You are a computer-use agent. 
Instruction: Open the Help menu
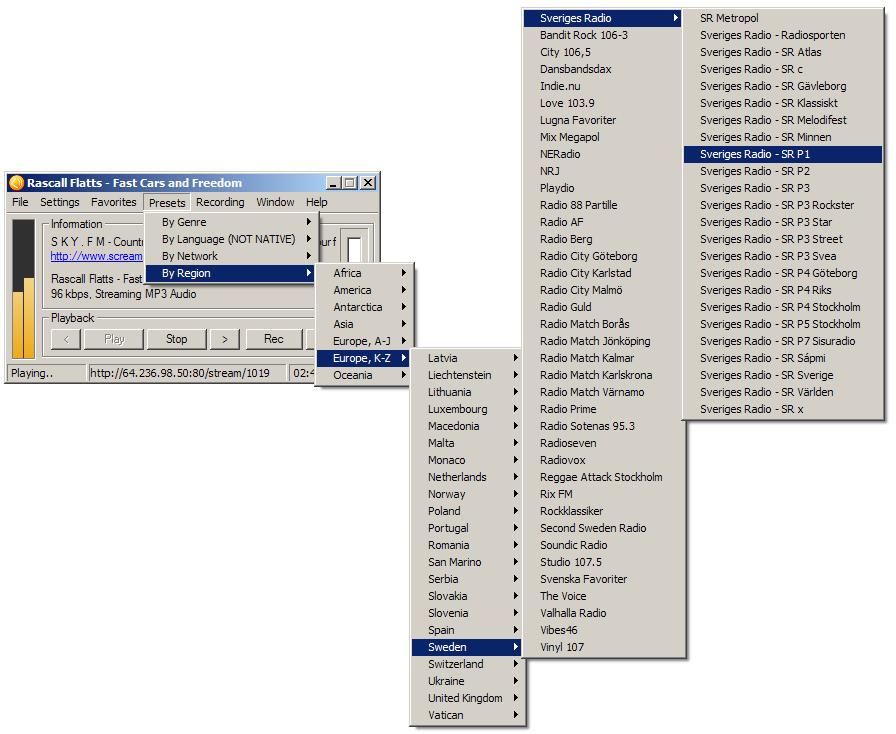(317, 202)
